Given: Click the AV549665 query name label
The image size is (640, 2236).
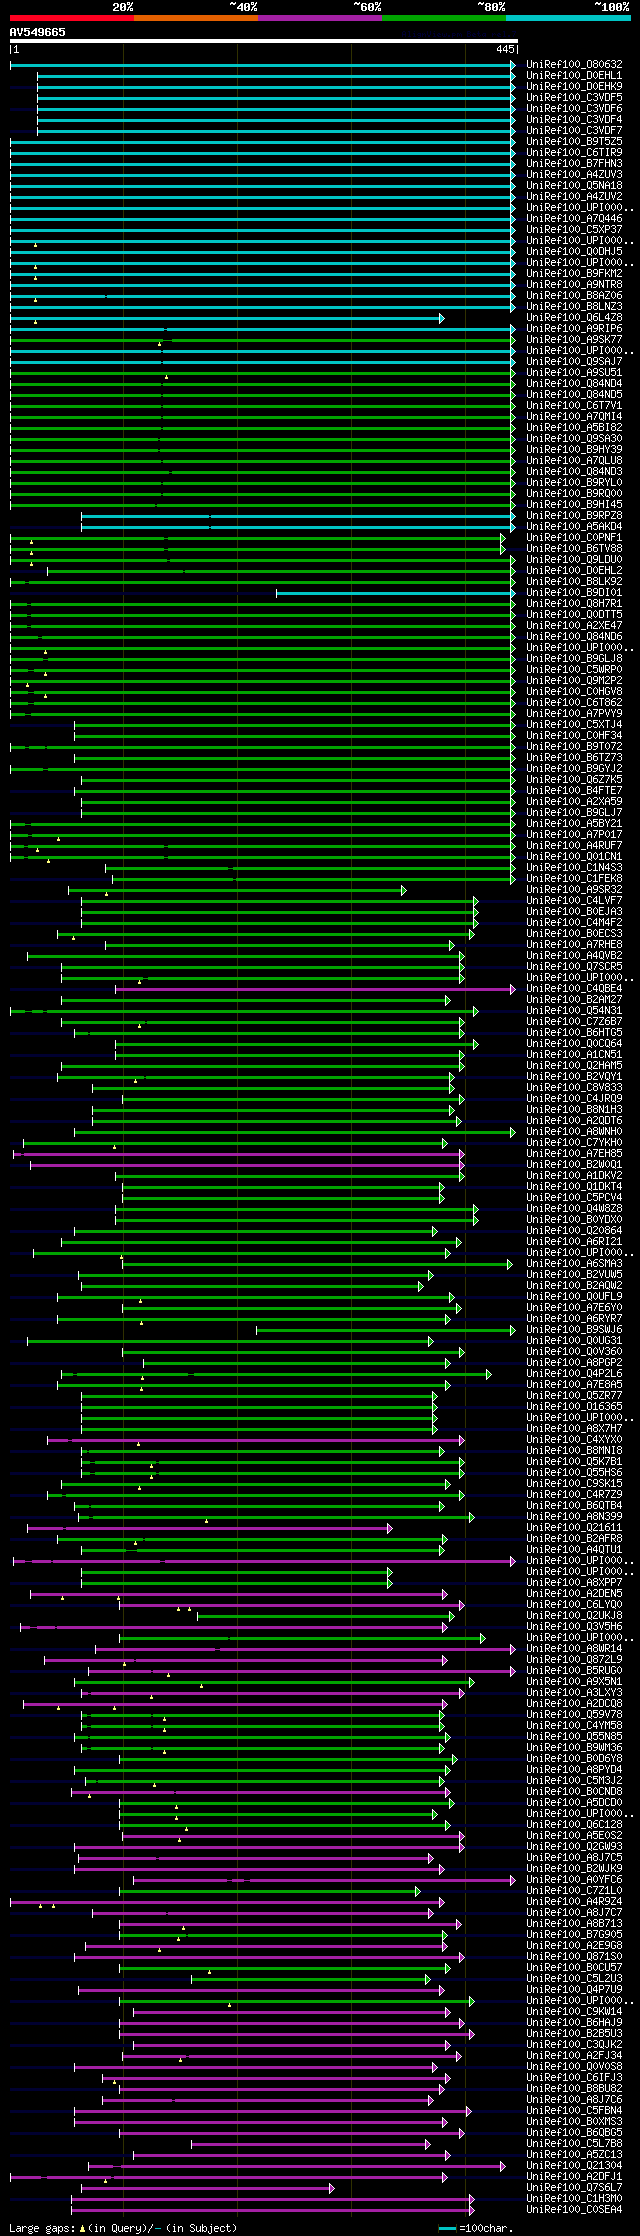Looking at the screenshot, I should tap(38, 32).
